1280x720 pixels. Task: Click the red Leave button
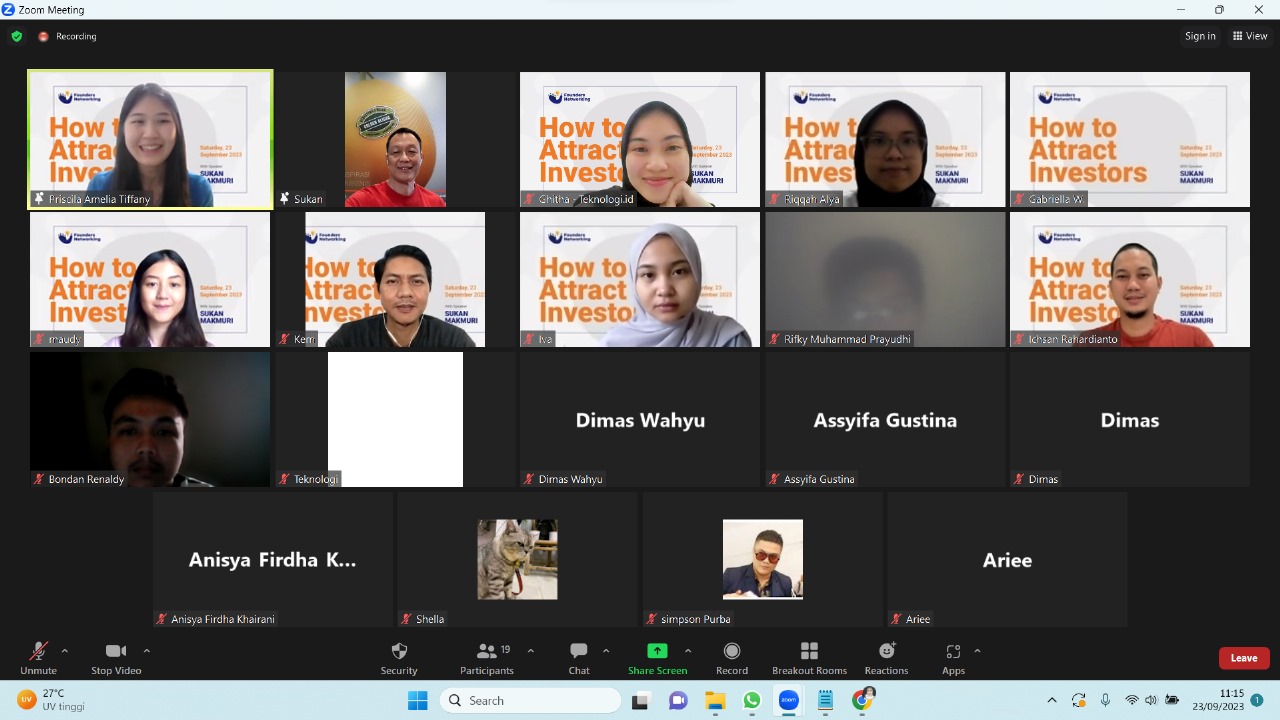click(1243, 658)
